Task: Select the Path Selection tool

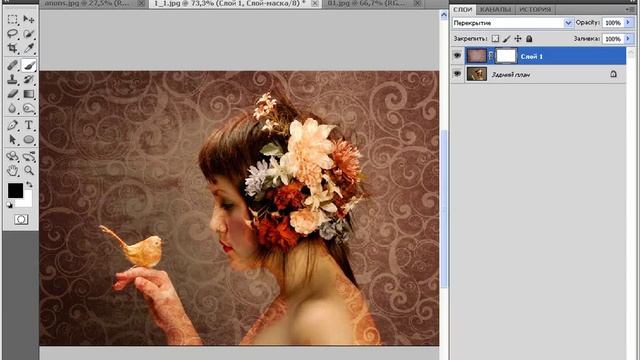Action: click(x=12, y=140)
